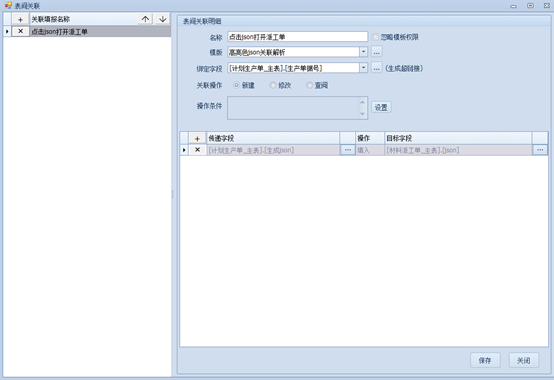Delete the 生成json field mapping row
554x380 pixels.
pos(197,150)
